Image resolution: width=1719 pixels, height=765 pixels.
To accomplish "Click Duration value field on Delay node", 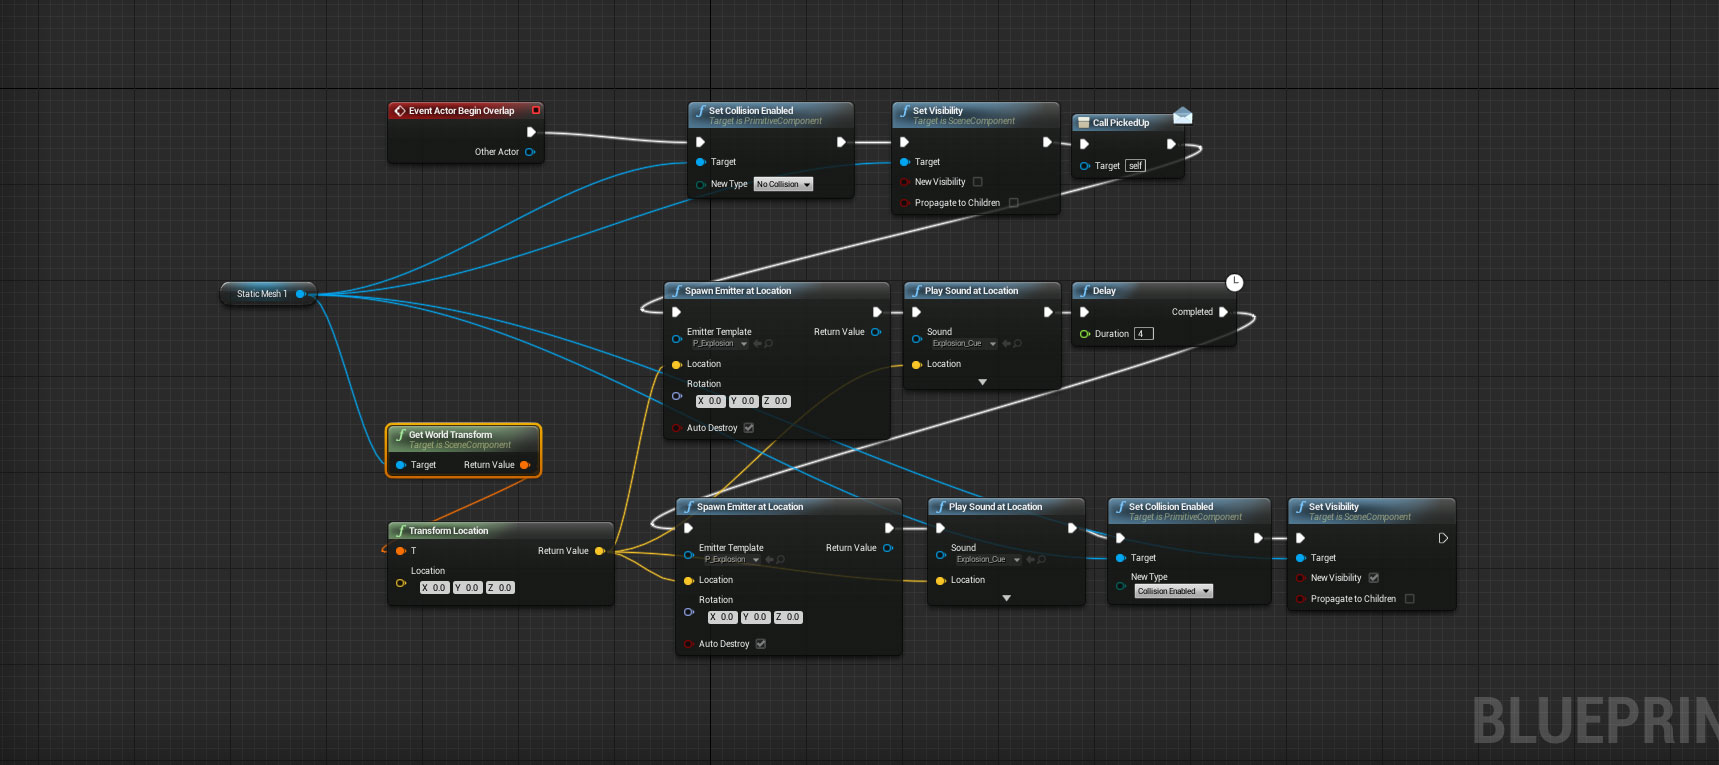I will click(x=1144, y=334).
